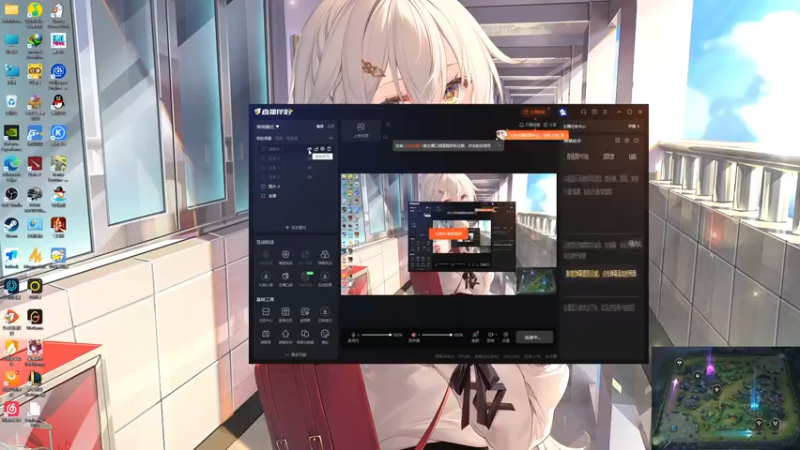Click the share item next to the bell

click(x=550, y=125)
